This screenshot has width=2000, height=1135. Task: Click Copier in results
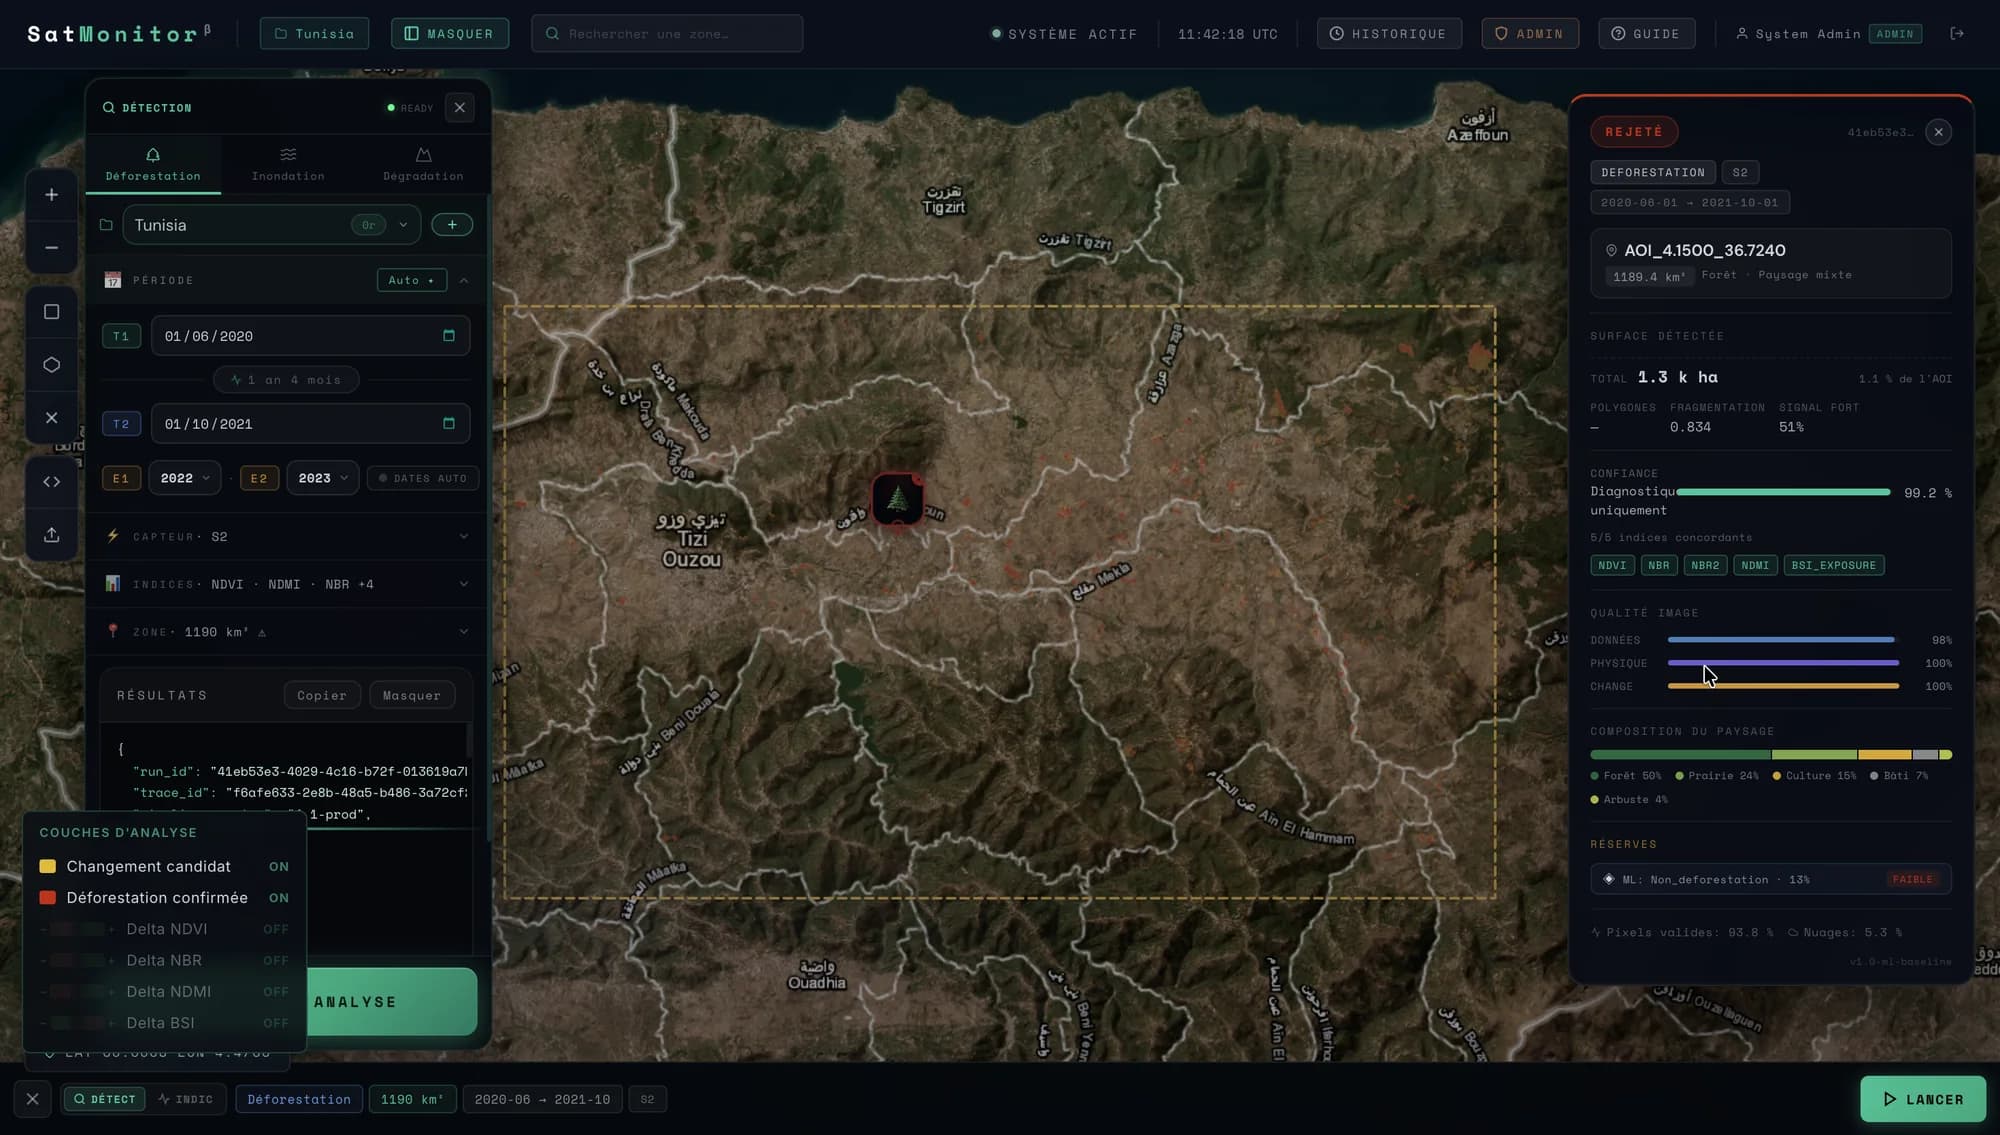322,695
